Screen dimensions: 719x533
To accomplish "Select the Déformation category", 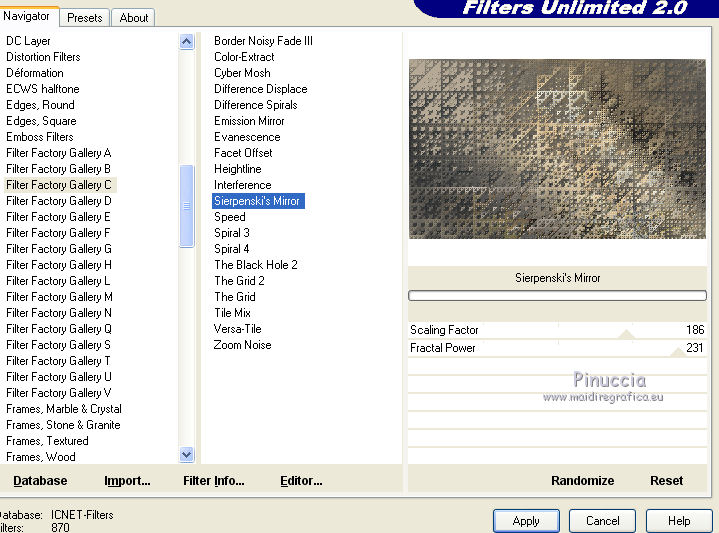I will tap(35, 73).
